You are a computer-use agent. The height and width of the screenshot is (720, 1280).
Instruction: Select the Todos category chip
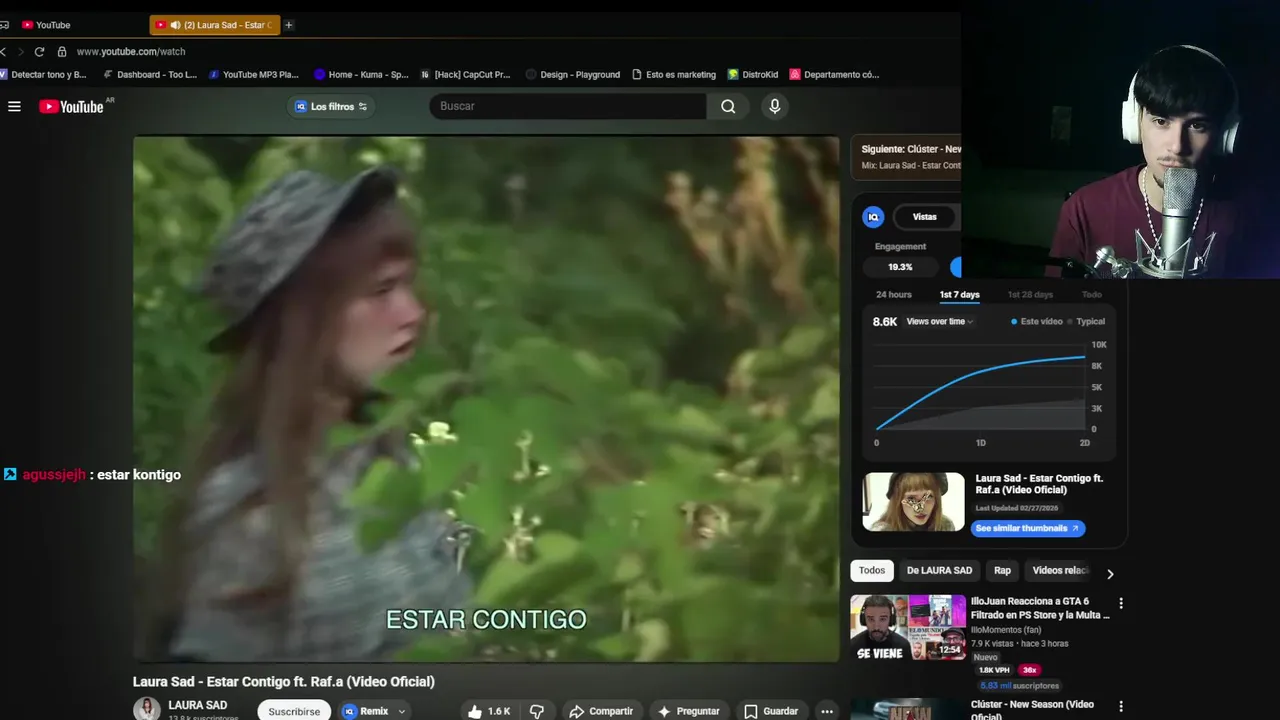click(872, 571)
